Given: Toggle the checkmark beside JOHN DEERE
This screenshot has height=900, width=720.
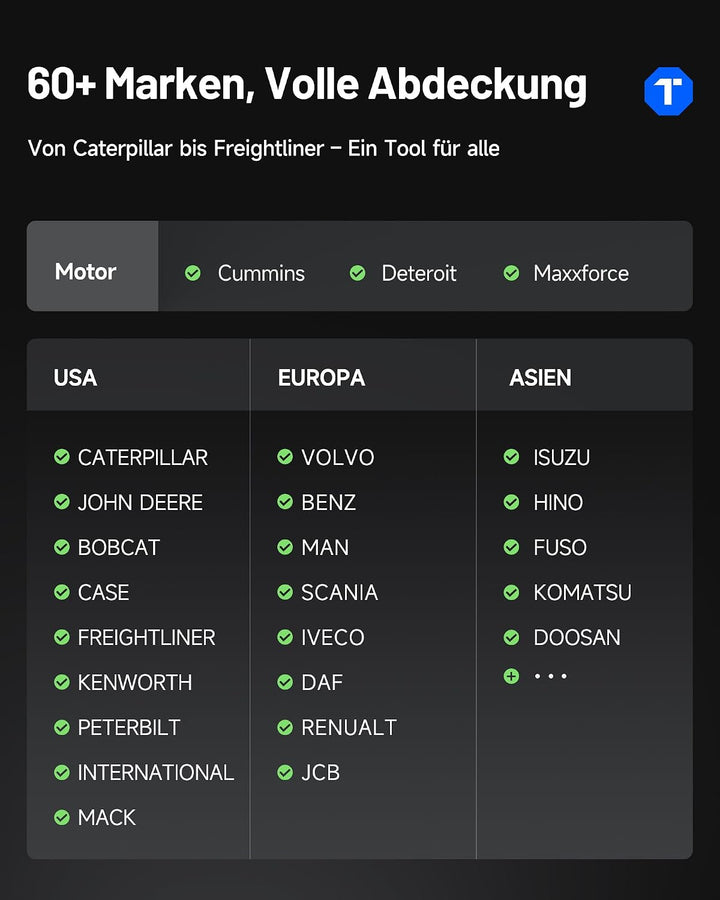Looking at the screenshot, I should pos(62,502).
